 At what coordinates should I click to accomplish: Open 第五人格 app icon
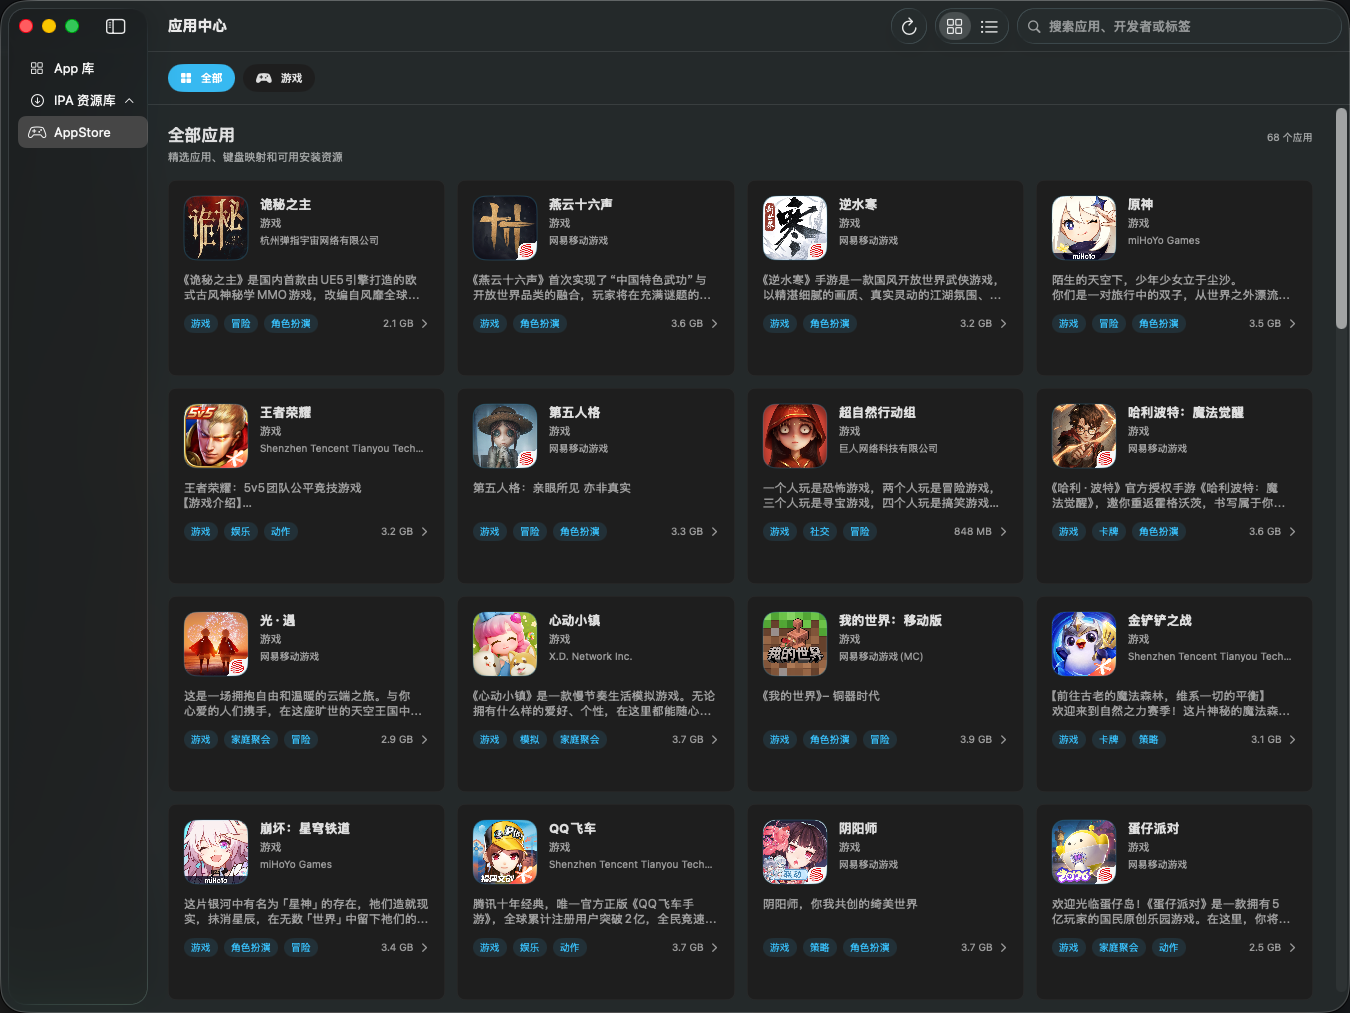point(505,436)
